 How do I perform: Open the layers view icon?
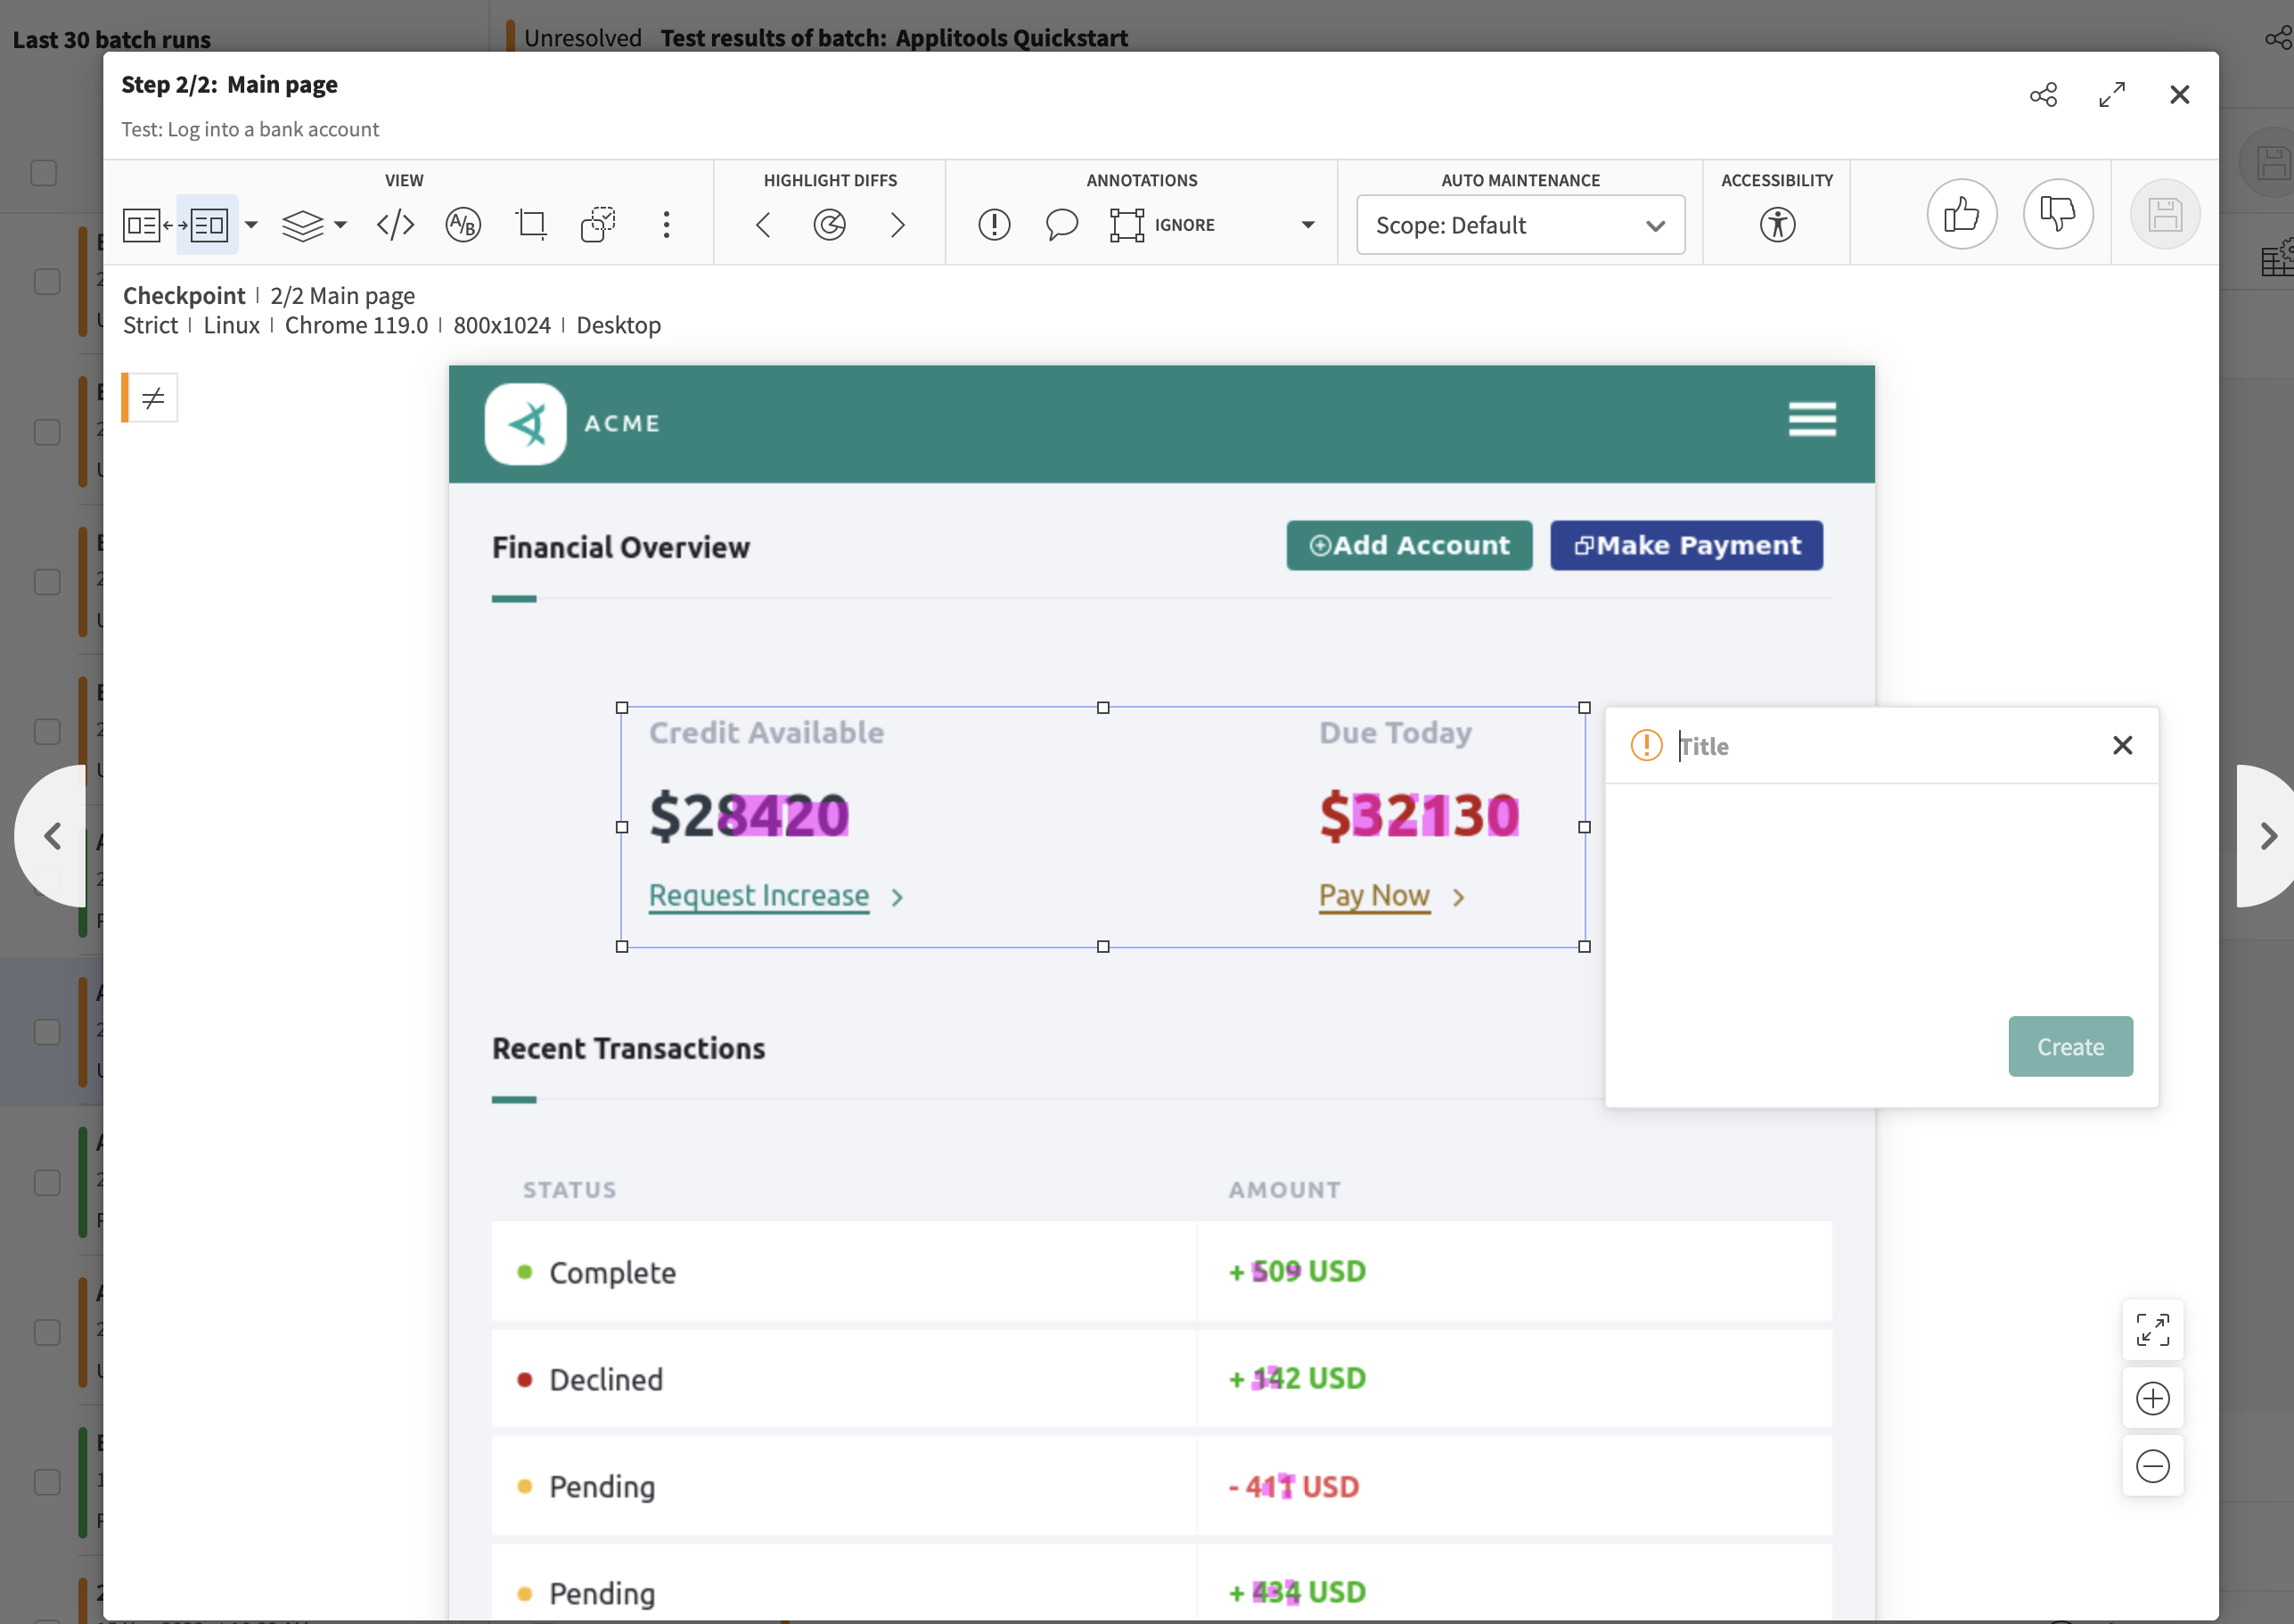click(x=302, y=225)
